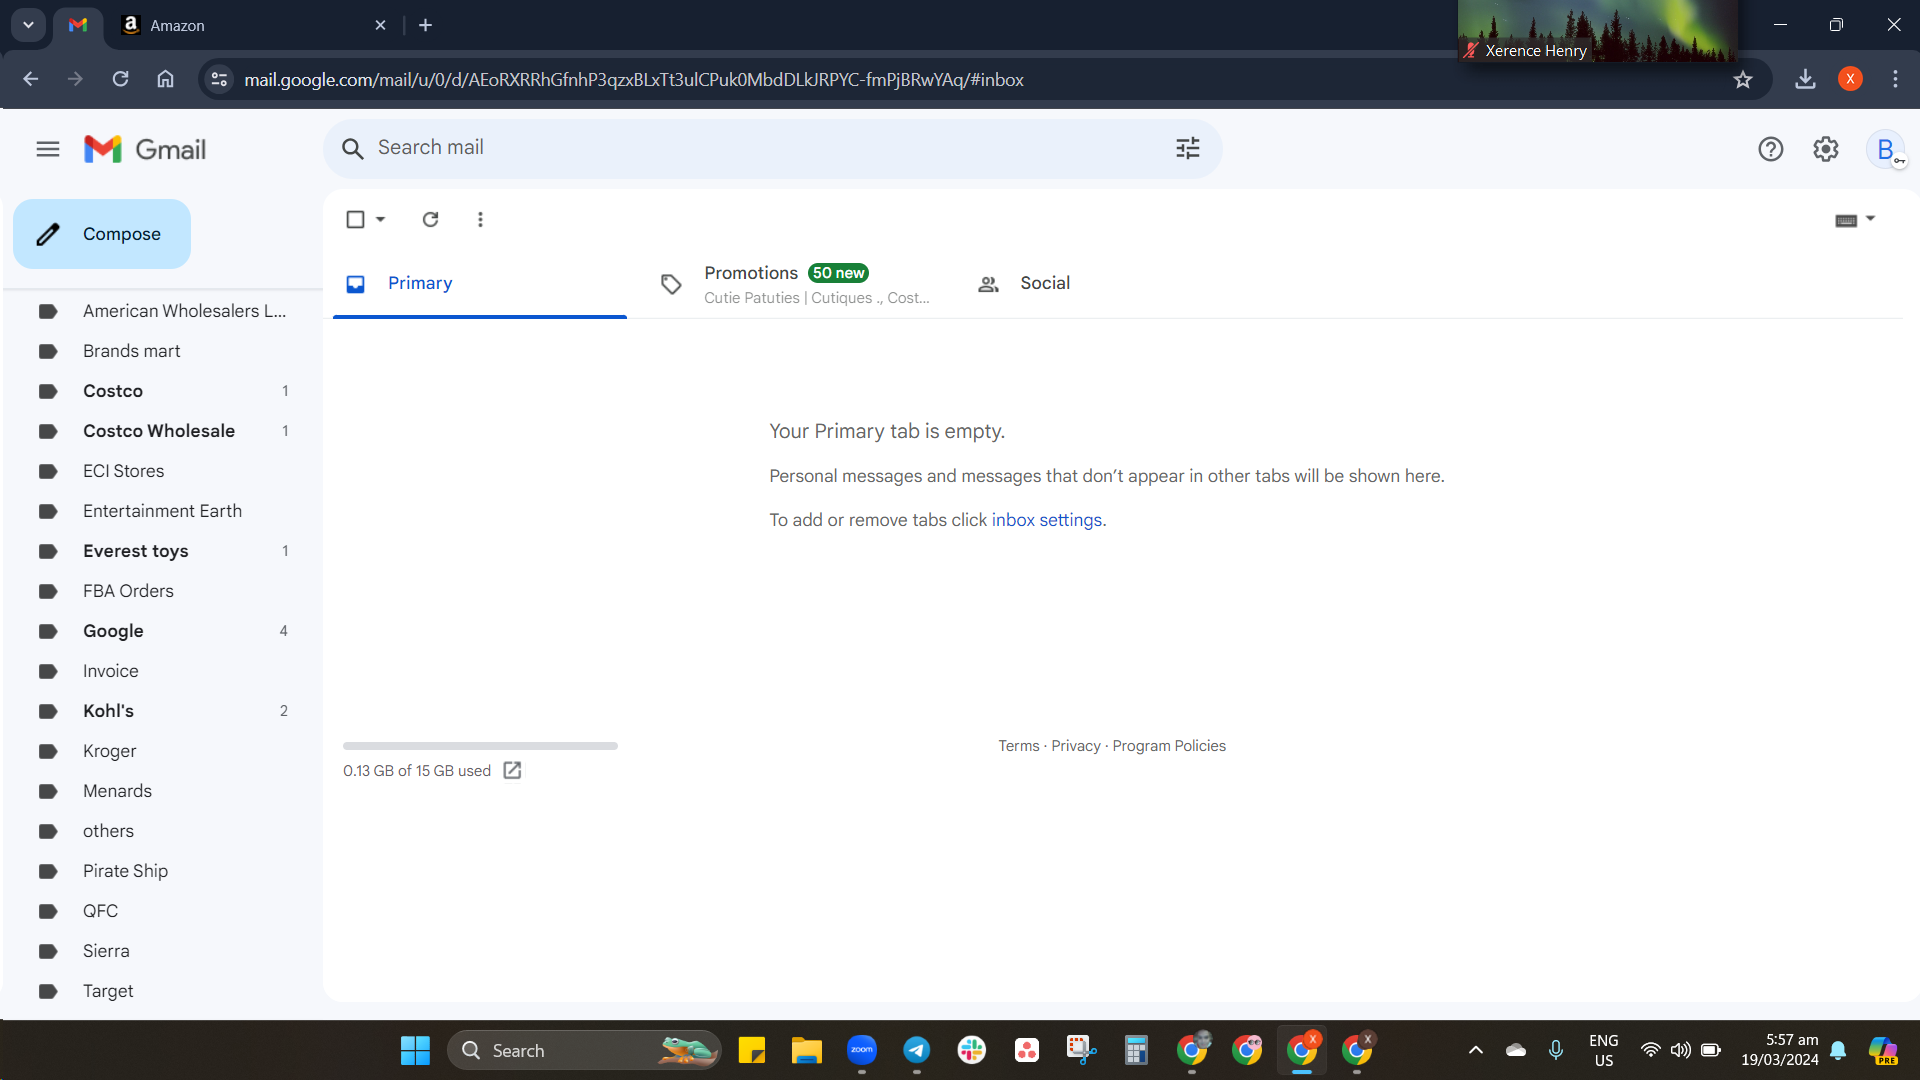Open the Google account avatar
This screenshot has width=1920, height=1080.
coord(1885,149)
